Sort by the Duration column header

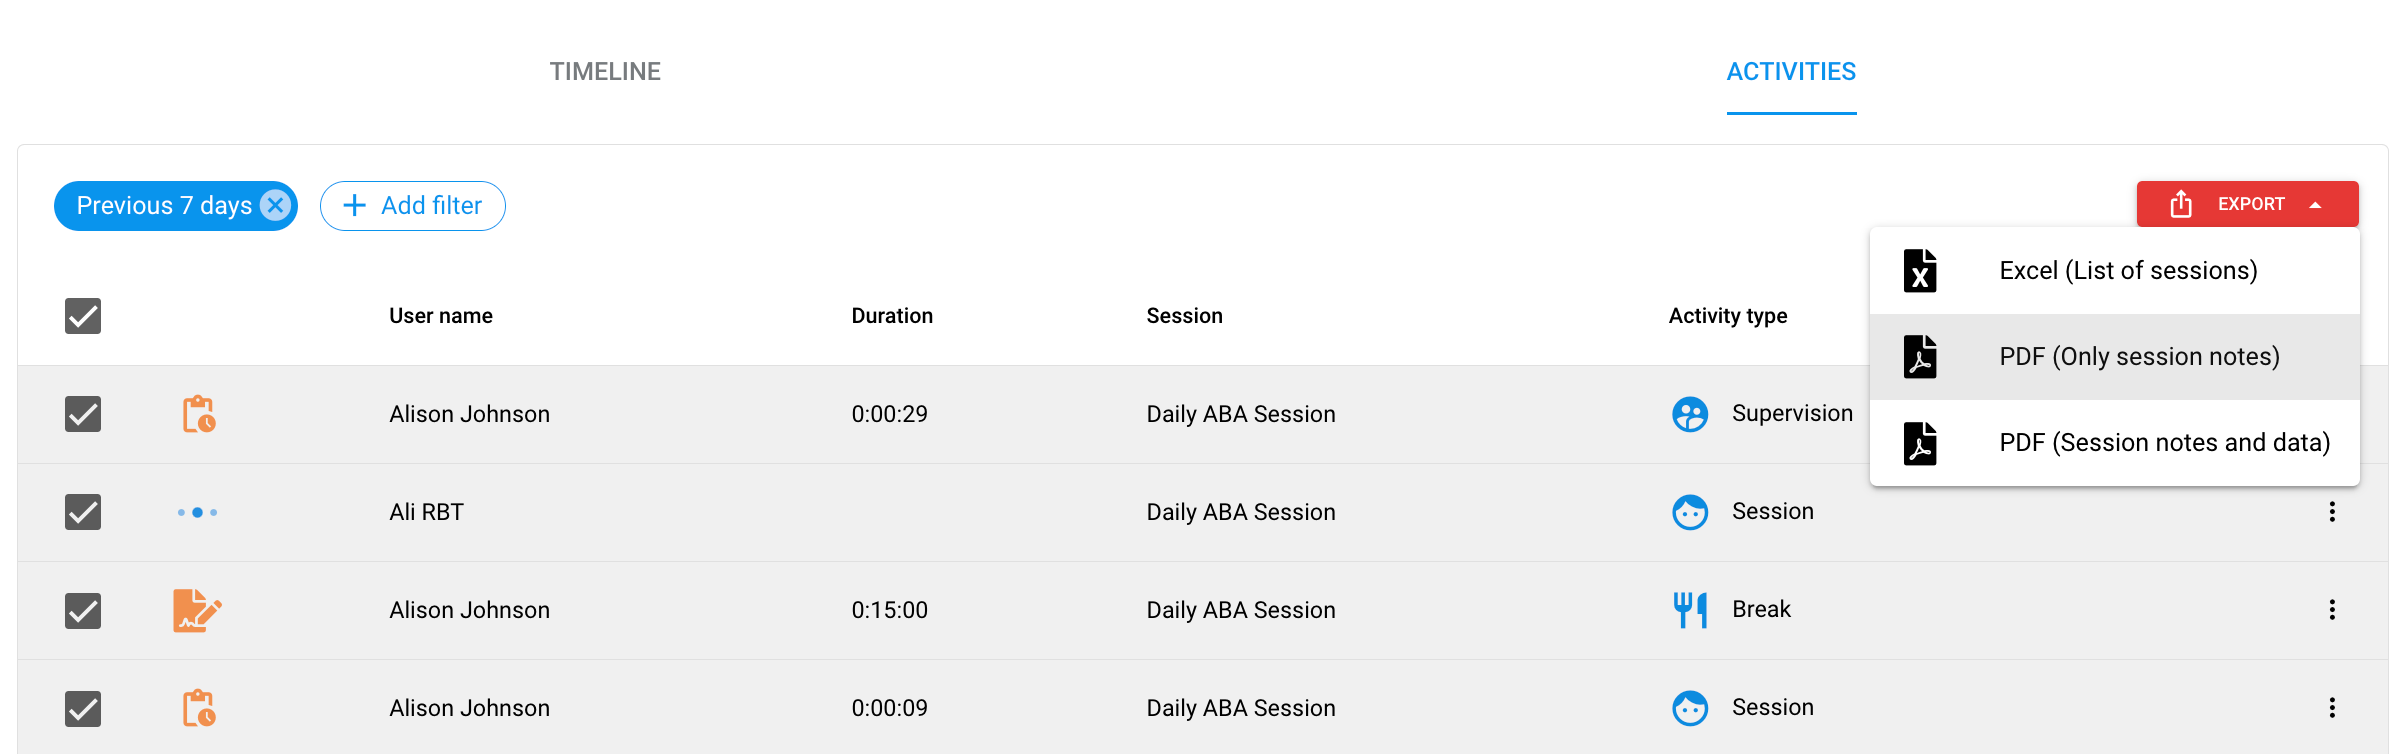(891, 316)
